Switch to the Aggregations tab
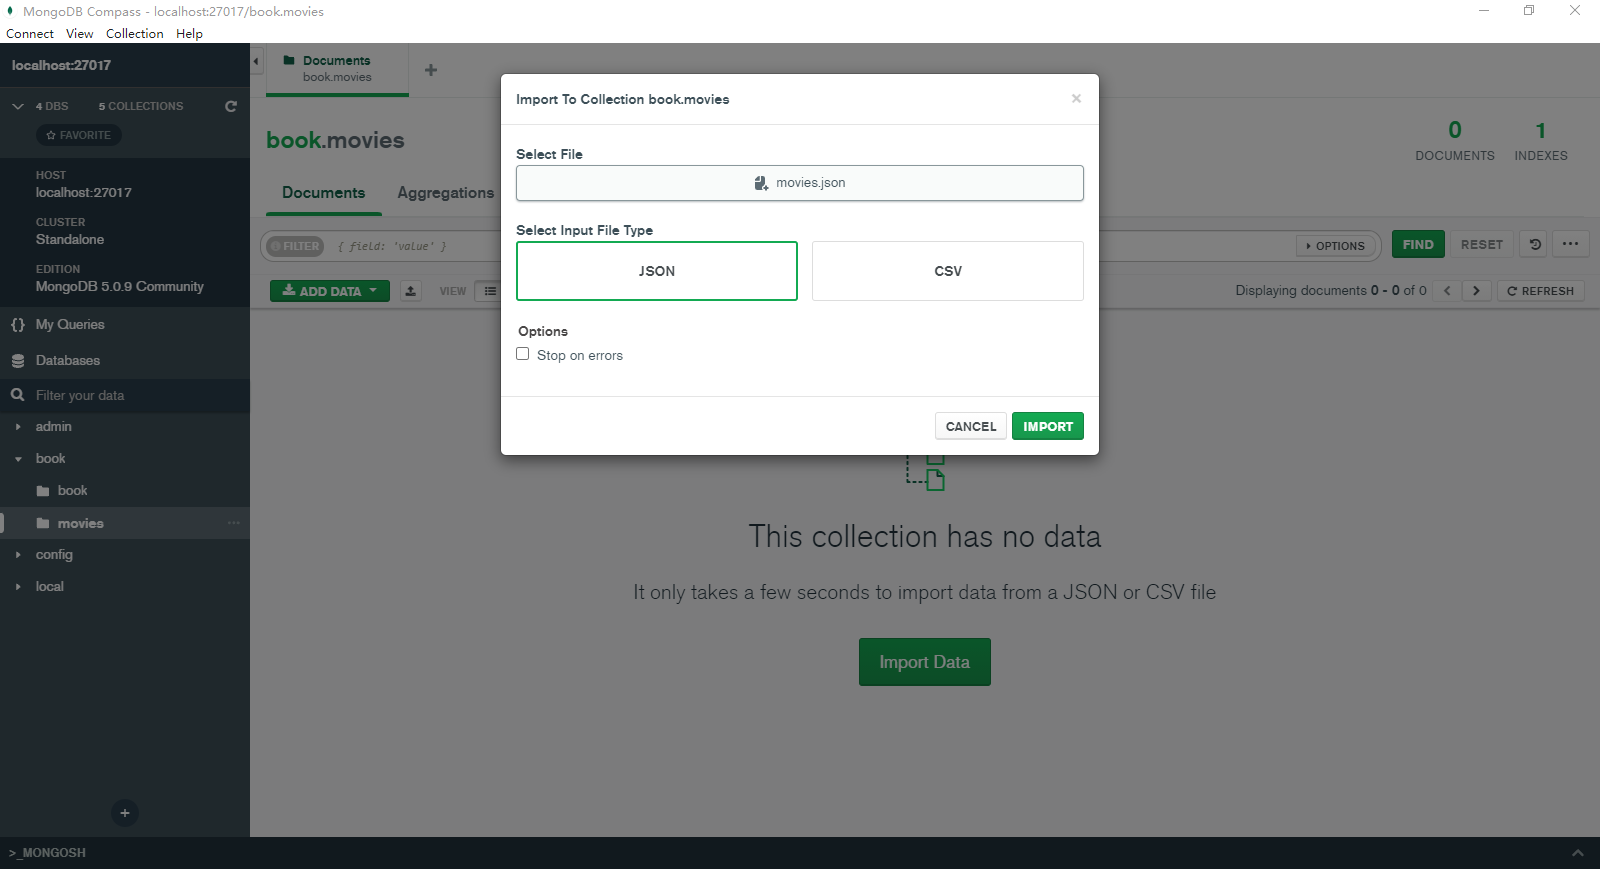The width and height of the screenshot is (1600, 869). (446, 193)
